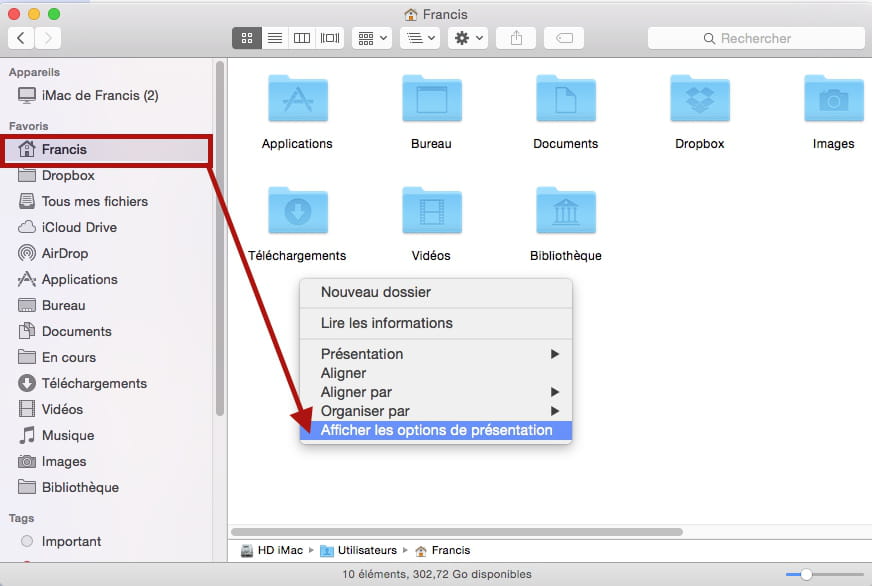Viewport: 872px width, 586px height.
Task: Choose Nouveau dossier from context menu
Action: [x=435, y=292]
